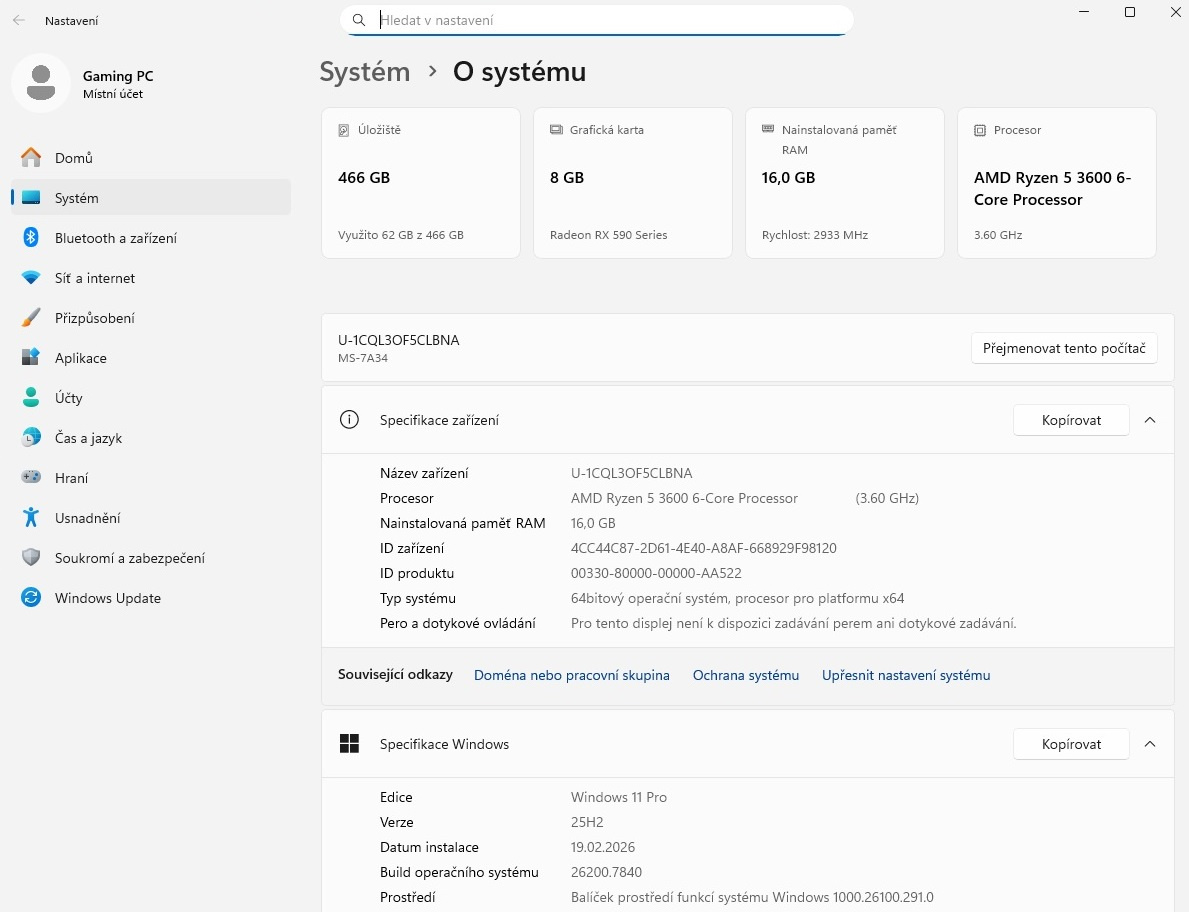Select the Windows Update icon
This screenshot has height=912, width=1189.
[x=31, y=597]
